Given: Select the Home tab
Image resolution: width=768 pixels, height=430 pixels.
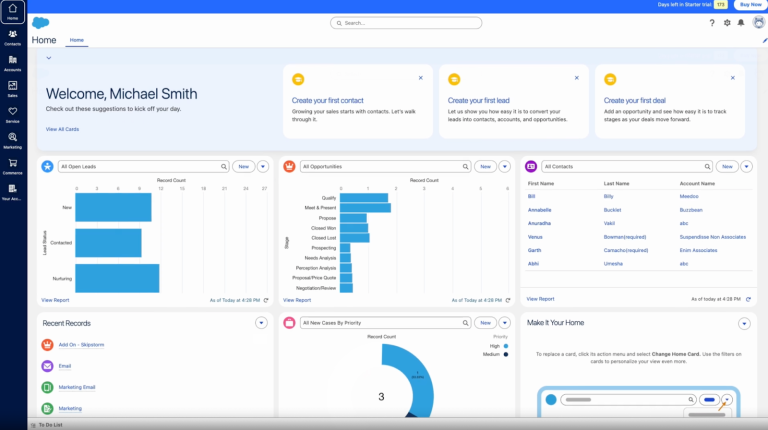Looking at the screenshot, I should (77, 40).
